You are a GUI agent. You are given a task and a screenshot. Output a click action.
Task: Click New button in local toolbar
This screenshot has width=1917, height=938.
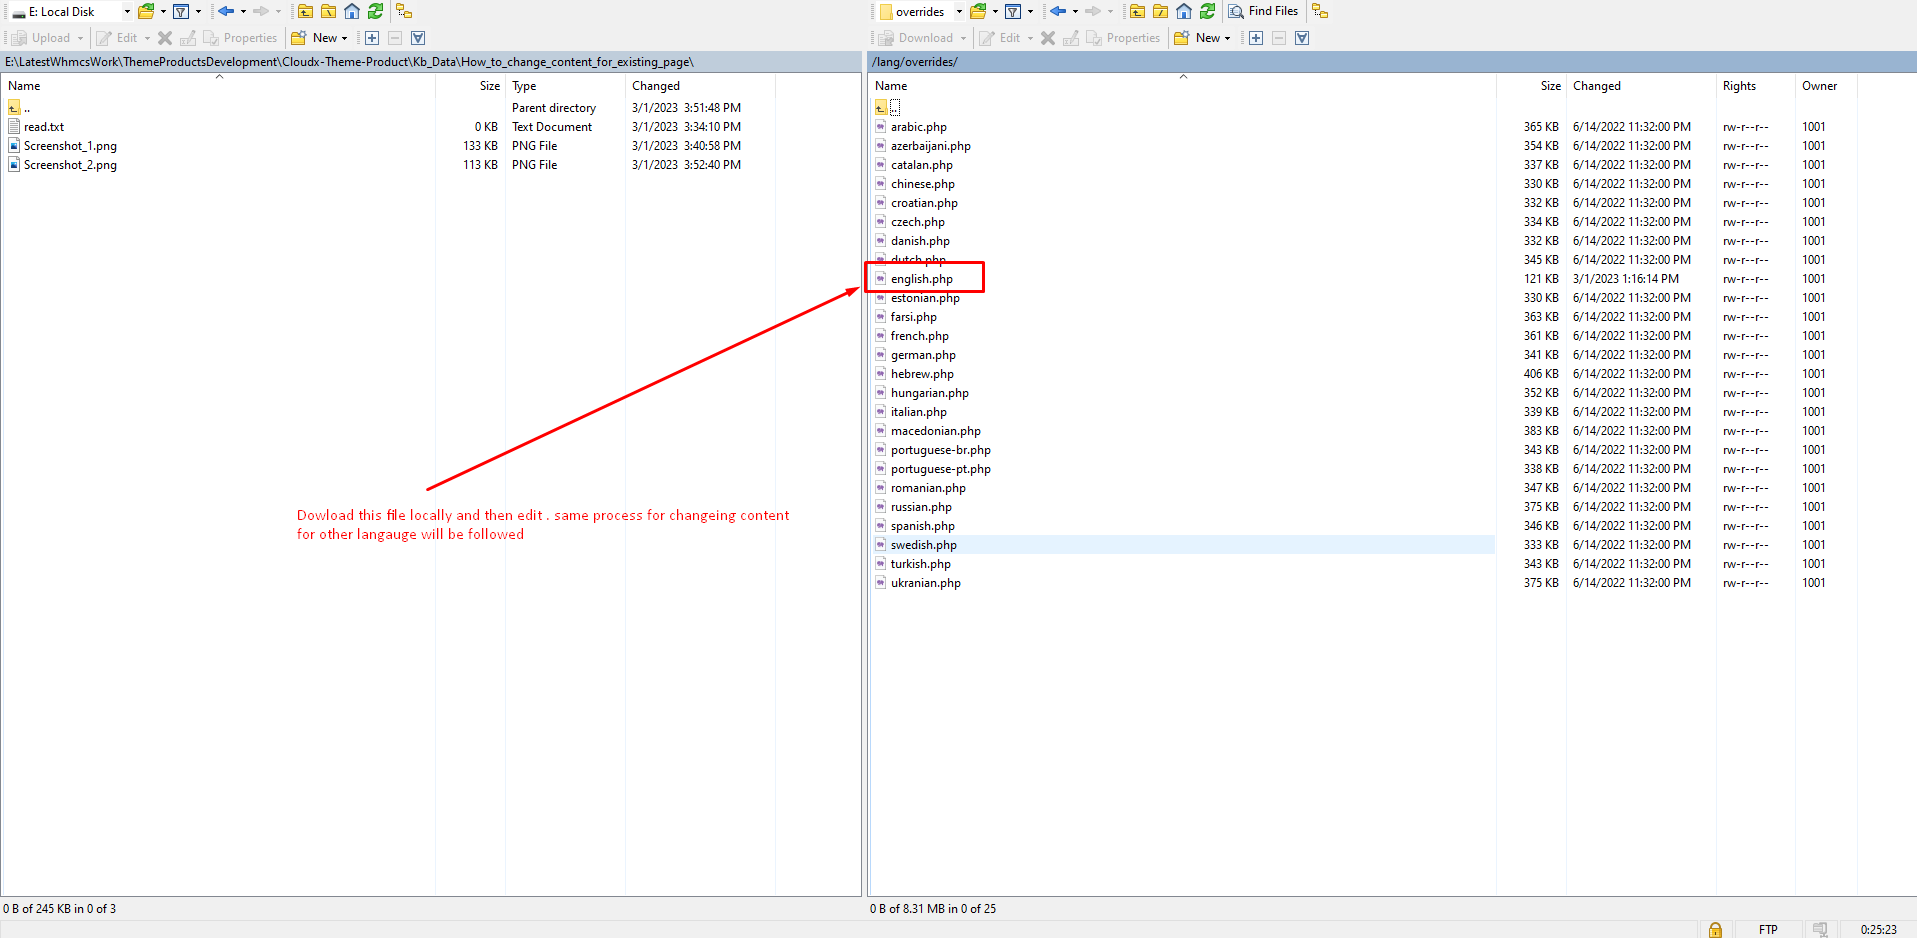point(319,38)
